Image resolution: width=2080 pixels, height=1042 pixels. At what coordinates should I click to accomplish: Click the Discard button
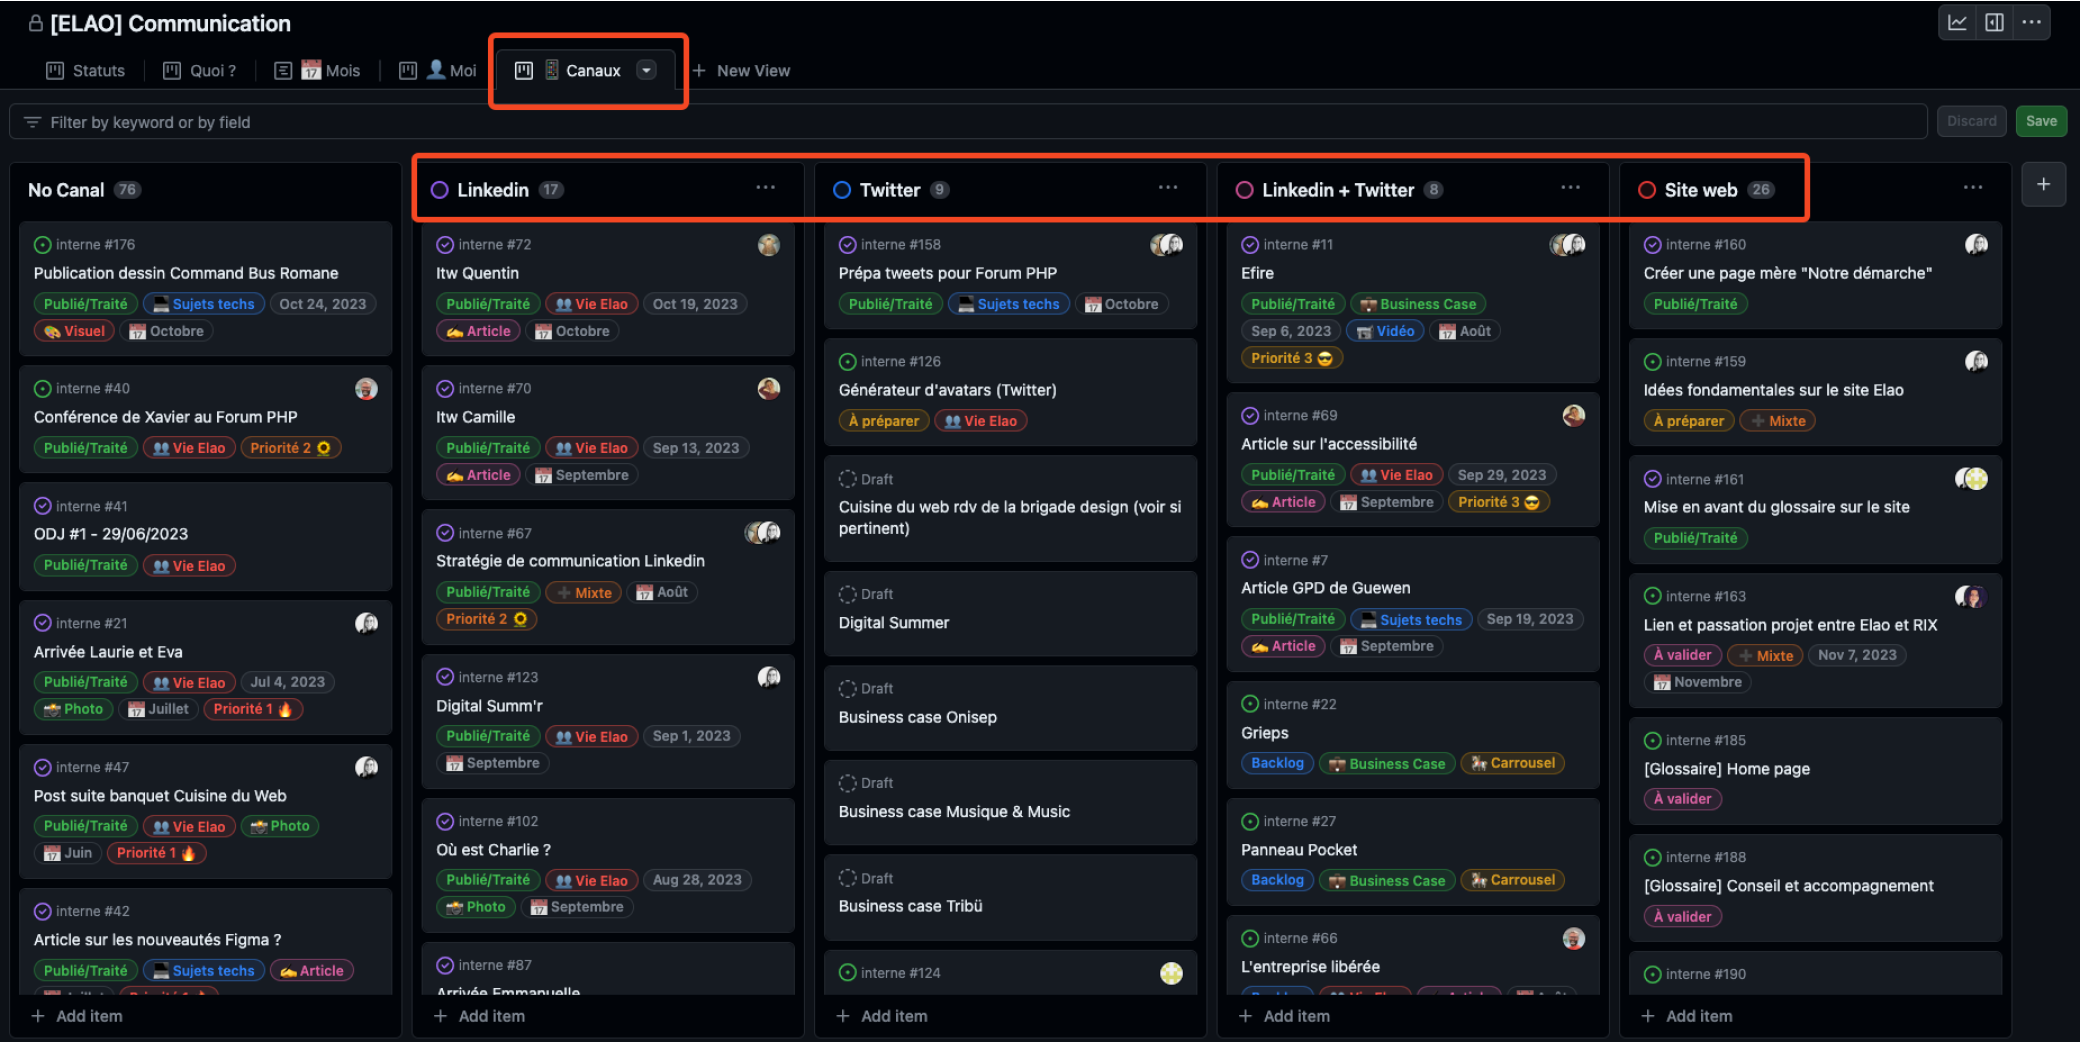[x=1971, y=120]
